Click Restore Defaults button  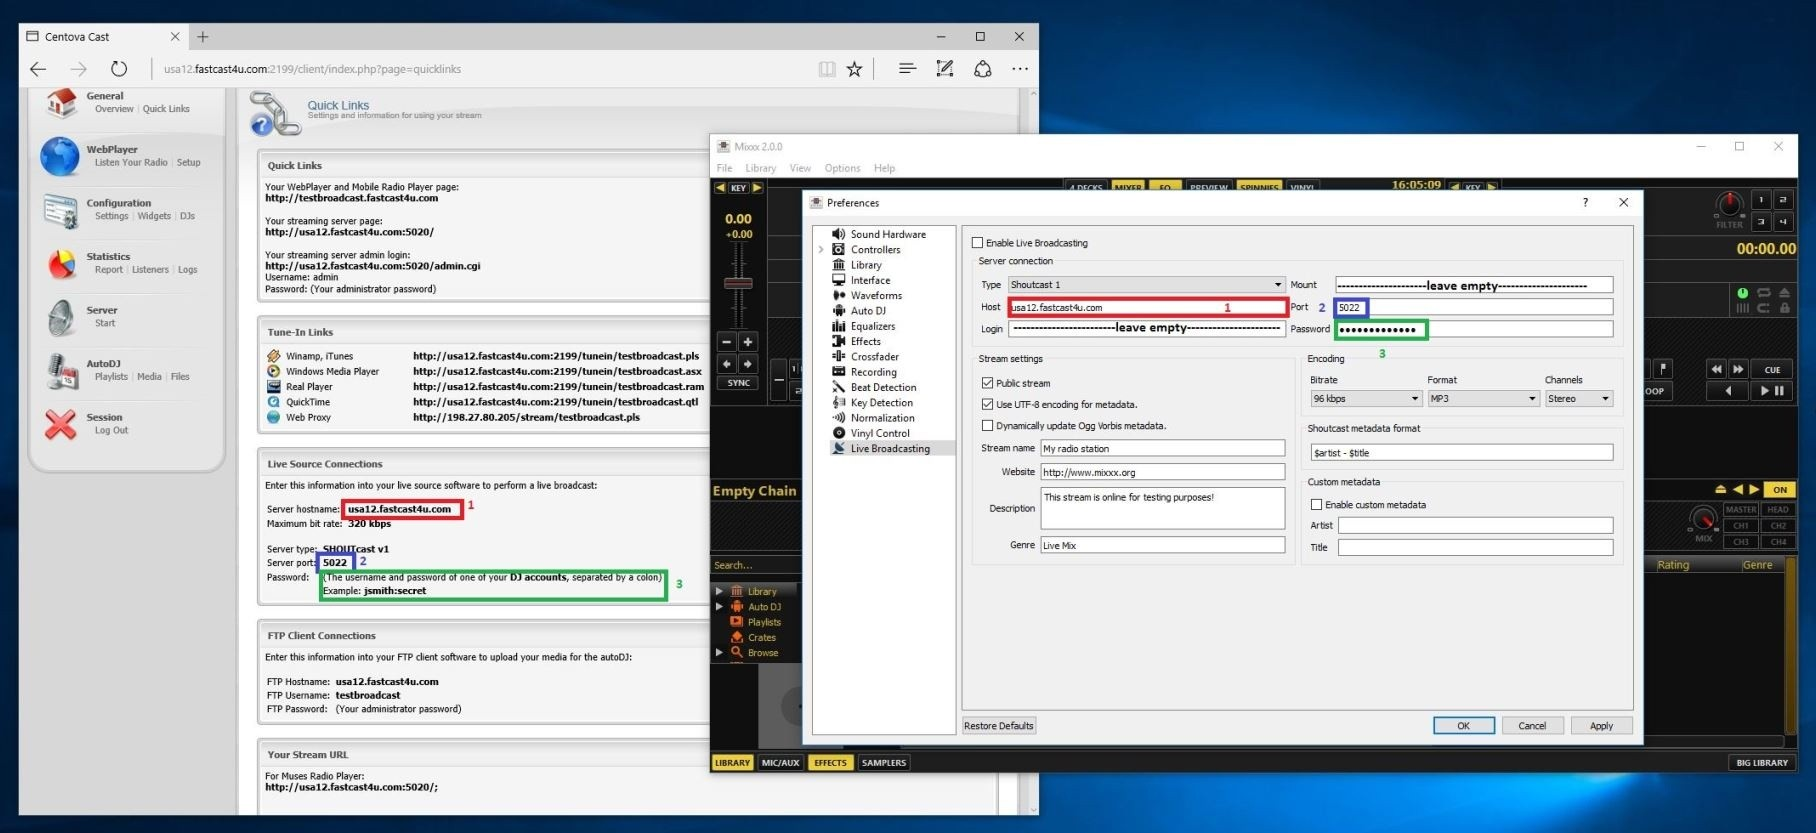[999, 726]
